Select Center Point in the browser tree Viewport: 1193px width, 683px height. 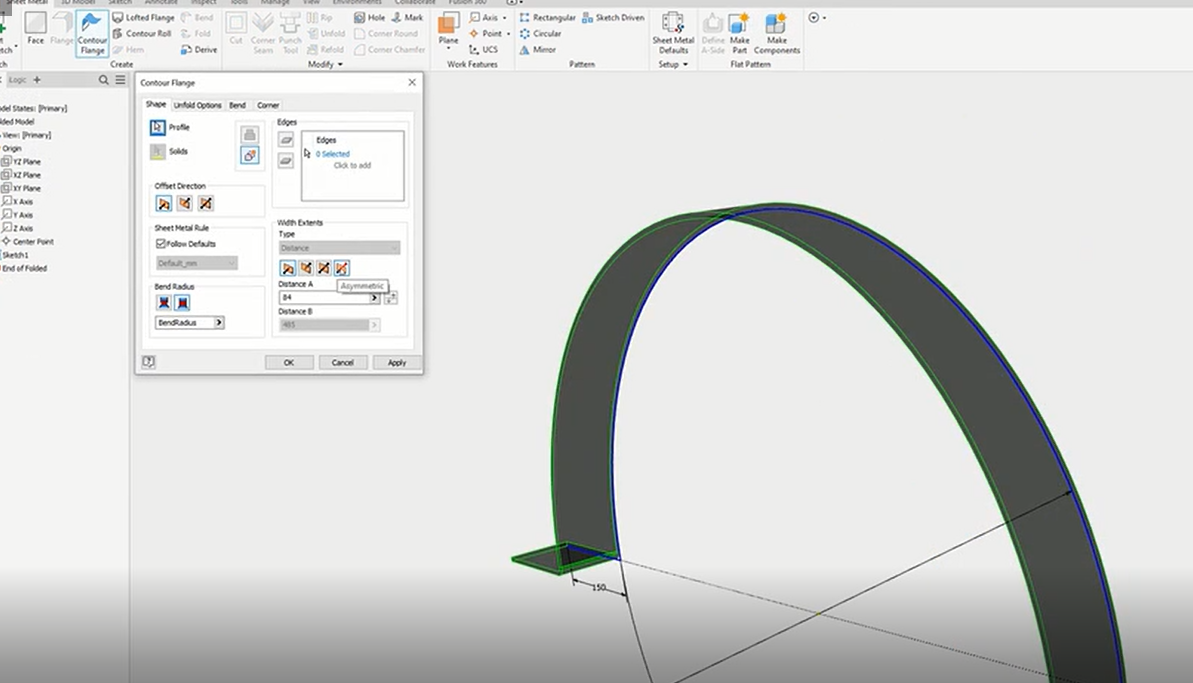[28, 241]
